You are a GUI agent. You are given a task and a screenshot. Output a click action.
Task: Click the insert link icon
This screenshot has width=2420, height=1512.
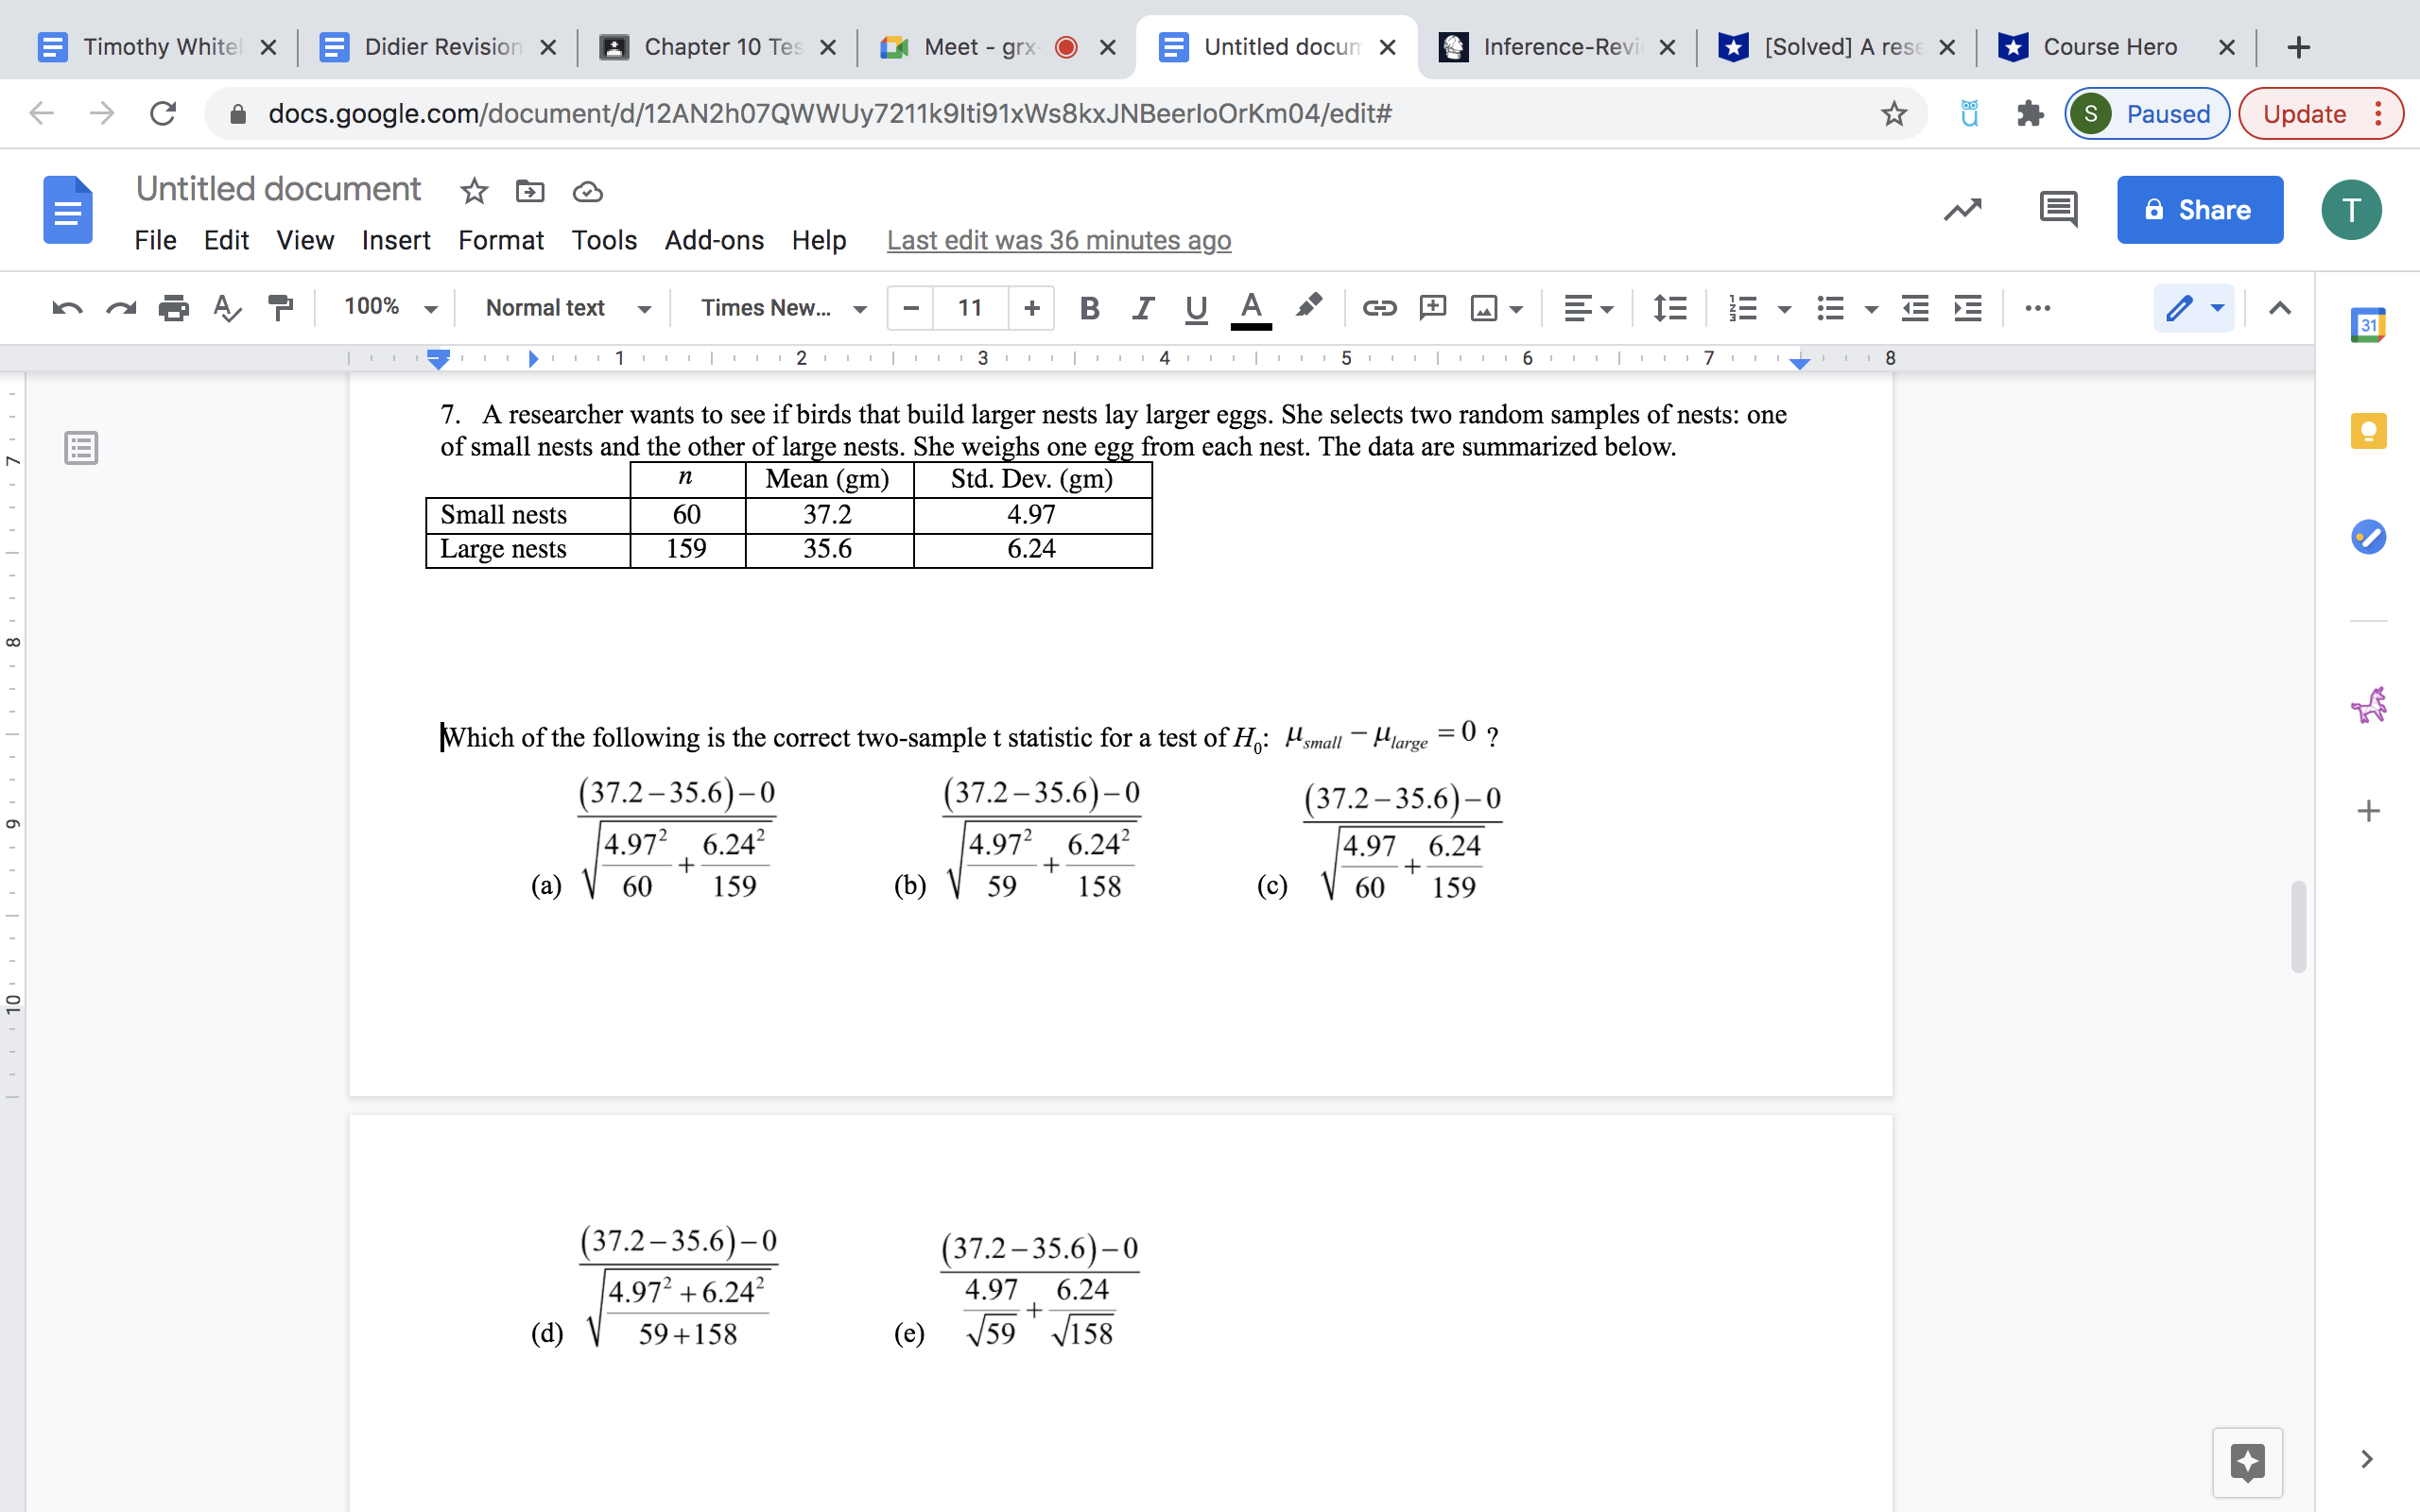[1378, 310]
